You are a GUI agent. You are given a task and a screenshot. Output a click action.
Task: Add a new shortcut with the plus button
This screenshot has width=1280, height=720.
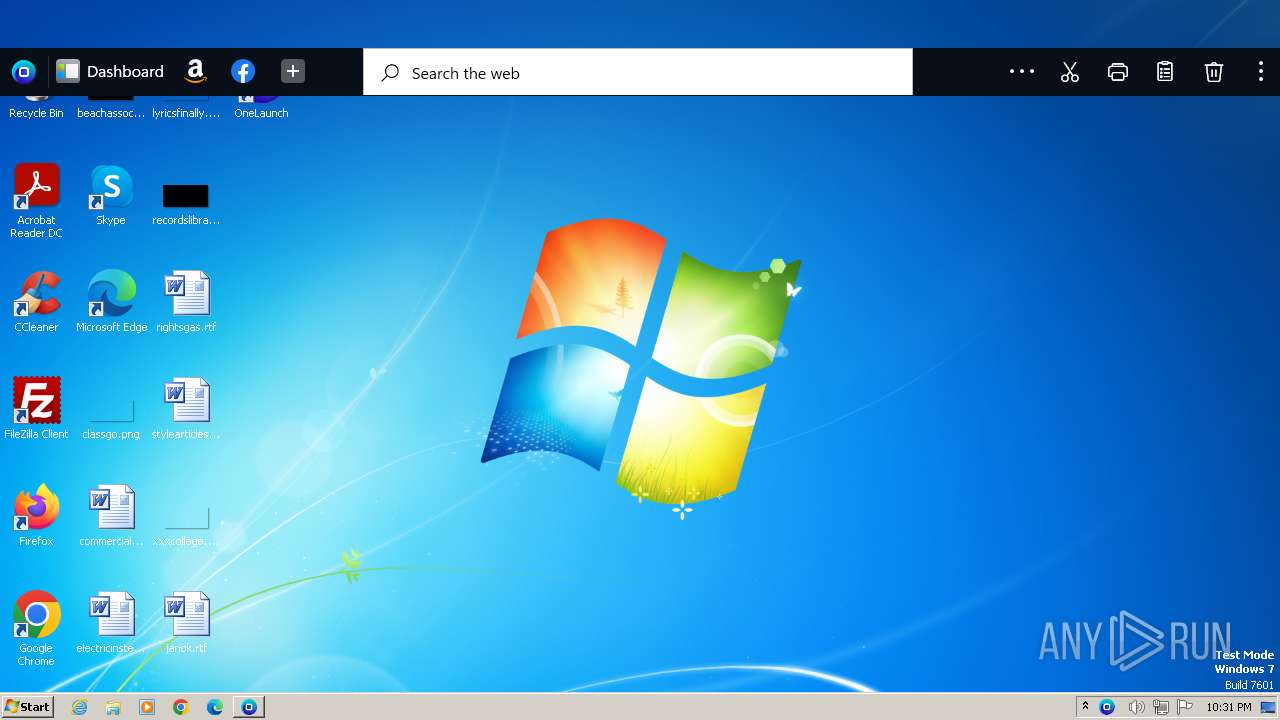pyautogui.click(x=292, y=71)
